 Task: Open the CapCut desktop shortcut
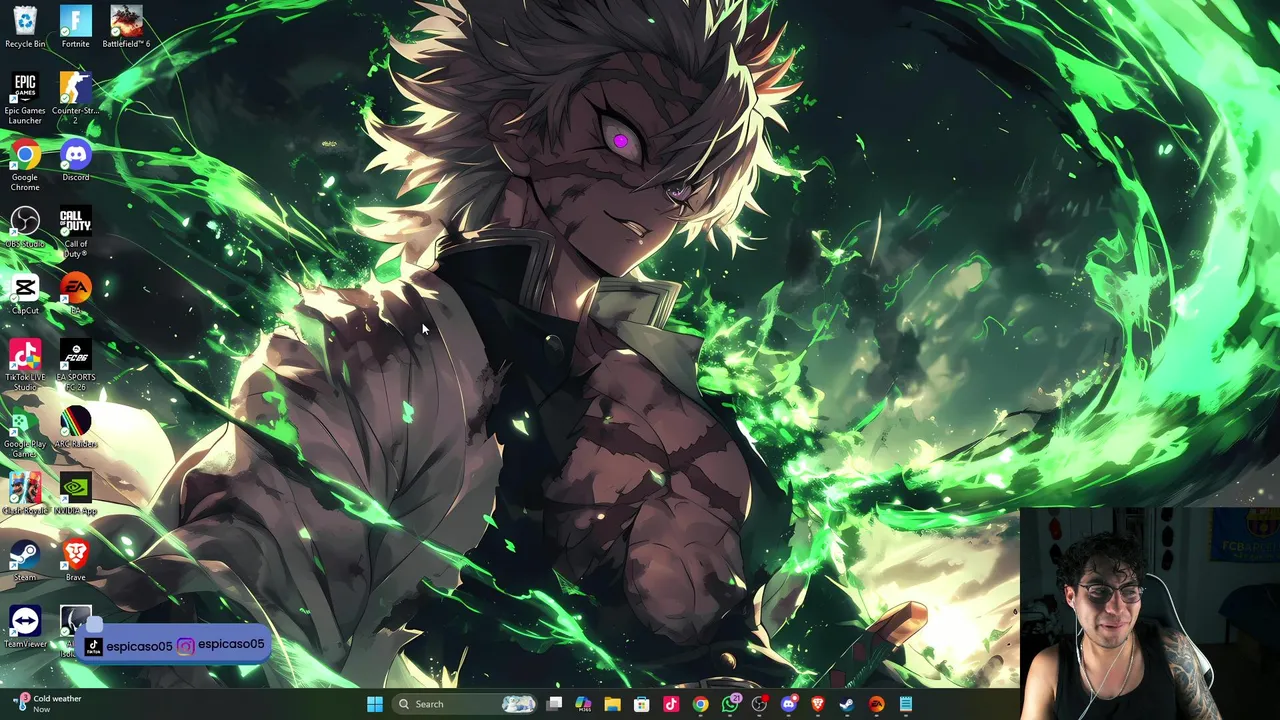[25, 295]
